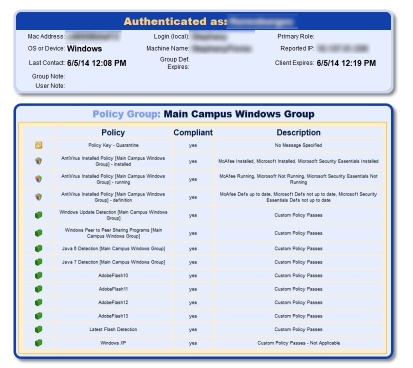Click the 'Group Note:' label

(x=48, y=76)
